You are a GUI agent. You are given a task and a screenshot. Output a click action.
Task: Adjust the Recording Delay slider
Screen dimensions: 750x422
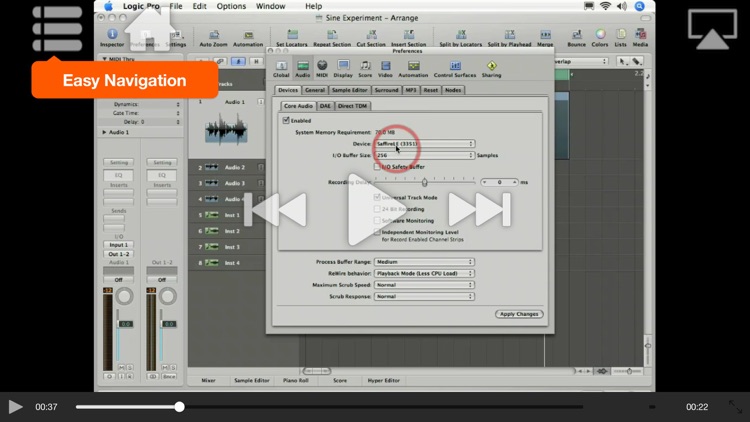pos(424,182)
